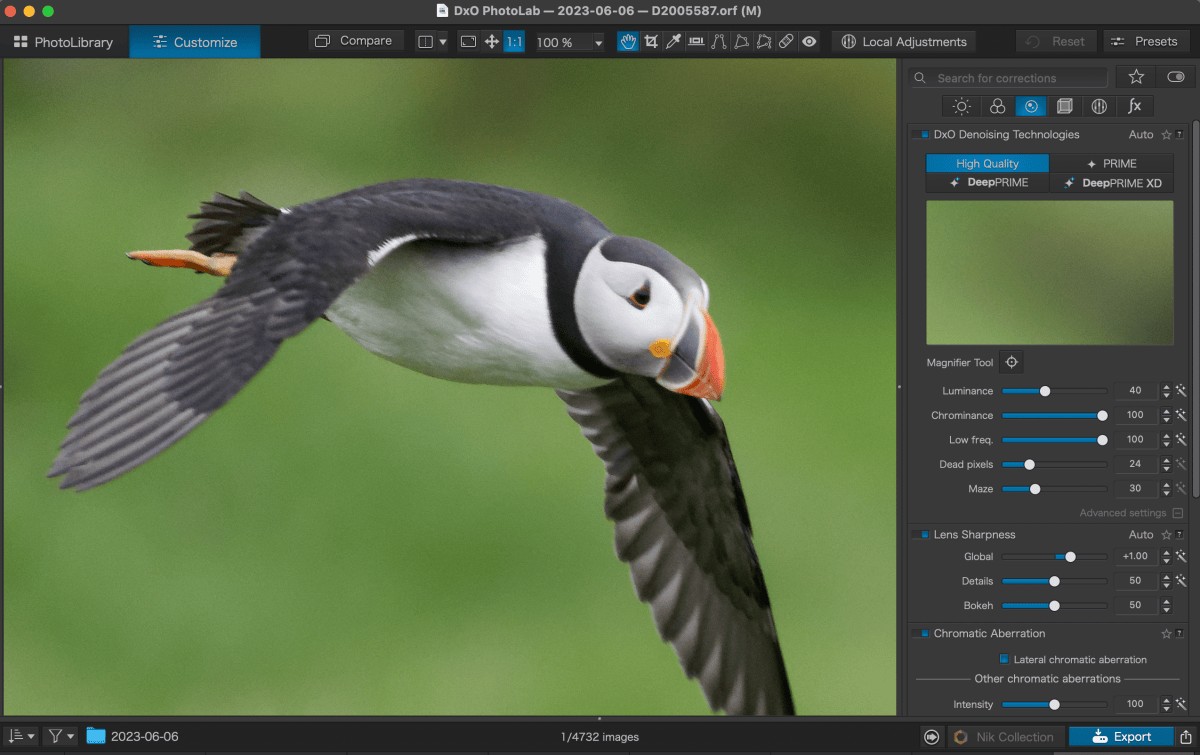Enable Lateral chromatic aberration checkbox
The image size is (1200, 755).
(1005, 659)
